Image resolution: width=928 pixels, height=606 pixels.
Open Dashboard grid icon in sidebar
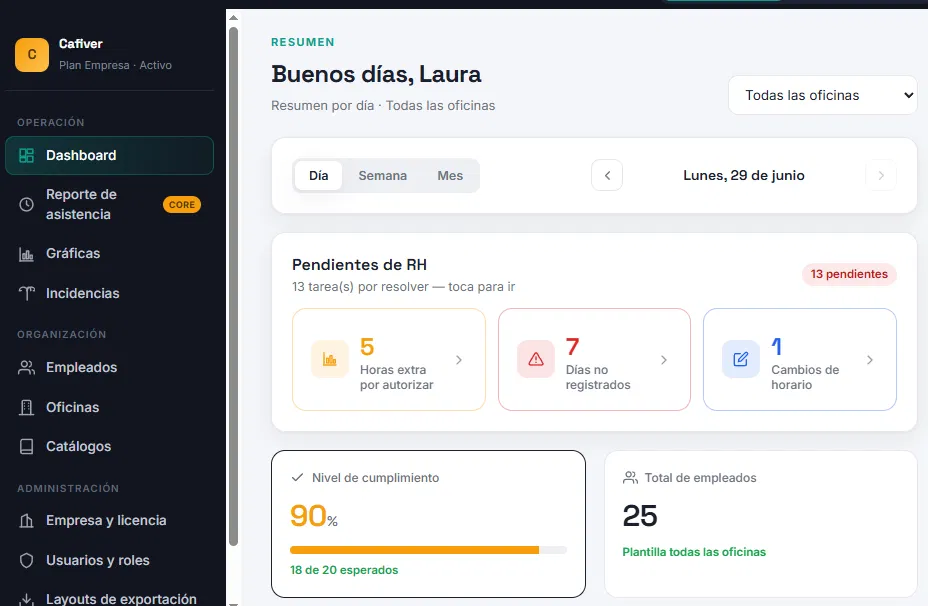coord(27,156)
